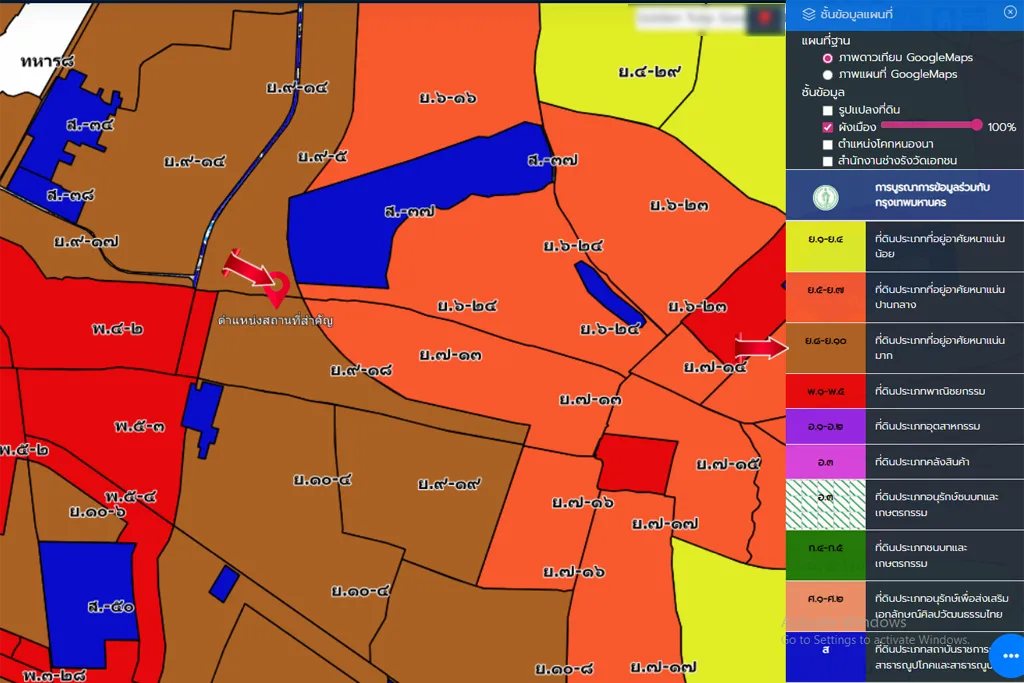This screenshot has width=1024, height=683.
Task: Click the 100% opacity value
Action: (1001, 127)
